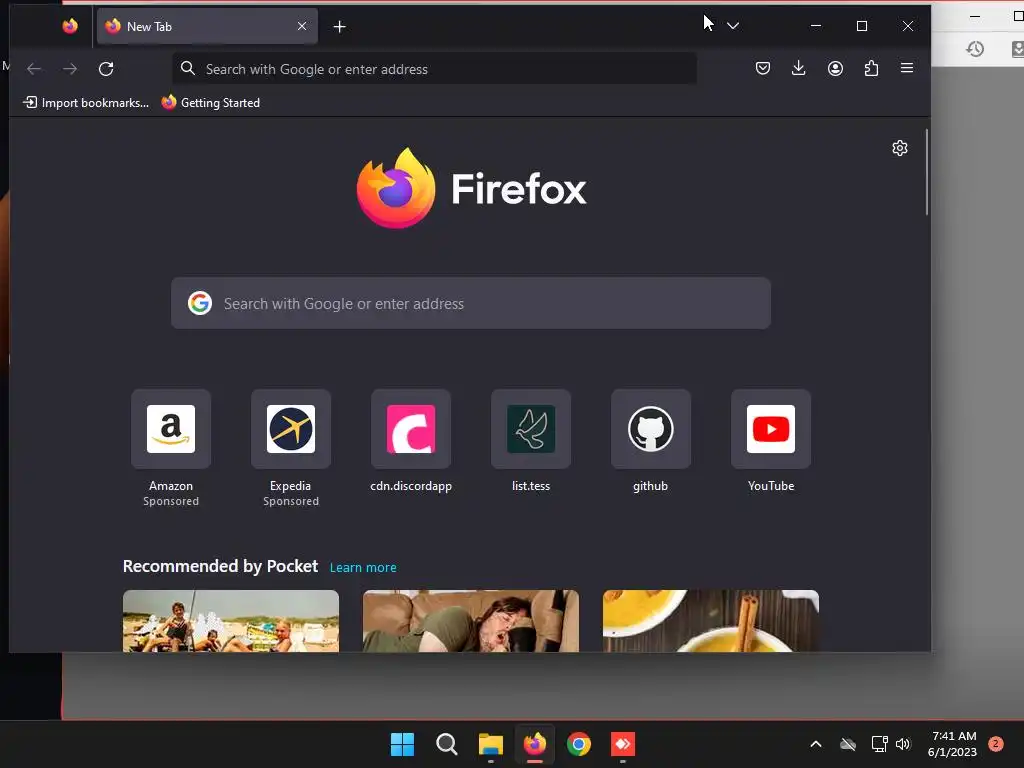Viewport: 1024px width, 768px height.
Task: Click the OneDrive tray icon
Action: click(x=848, y=744)
